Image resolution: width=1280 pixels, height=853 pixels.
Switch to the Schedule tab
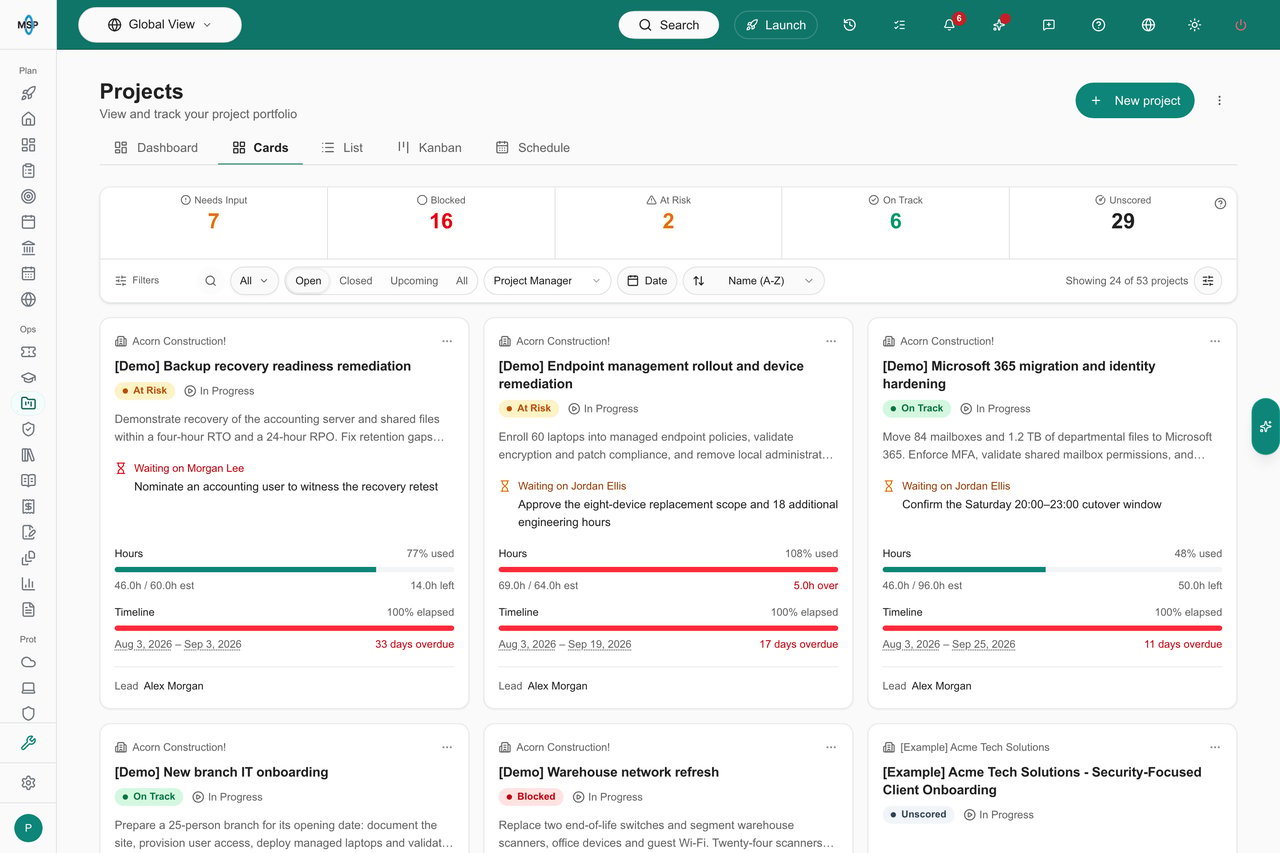click(533, 148)
